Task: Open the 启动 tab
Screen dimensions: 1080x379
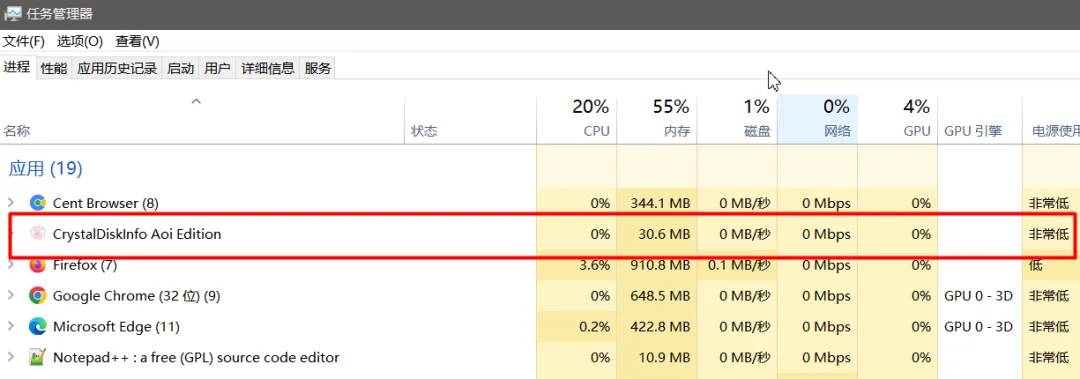Action: pos(180,68)
